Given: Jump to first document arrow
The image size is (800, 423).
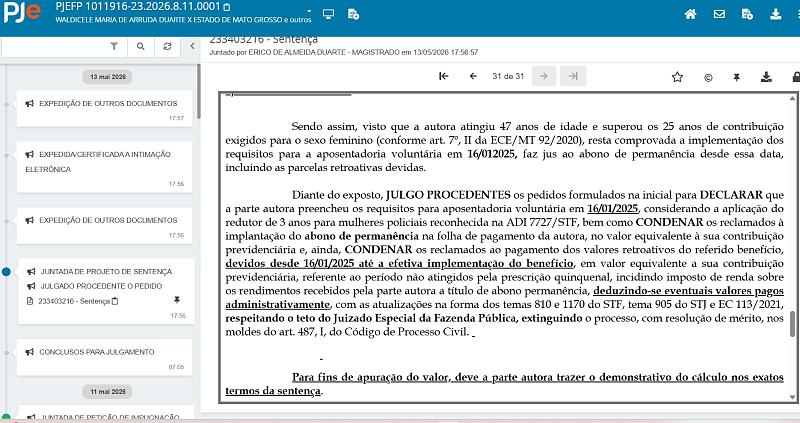Looking at the screenshot, I should pyautogui.click(x=444, y=76).
